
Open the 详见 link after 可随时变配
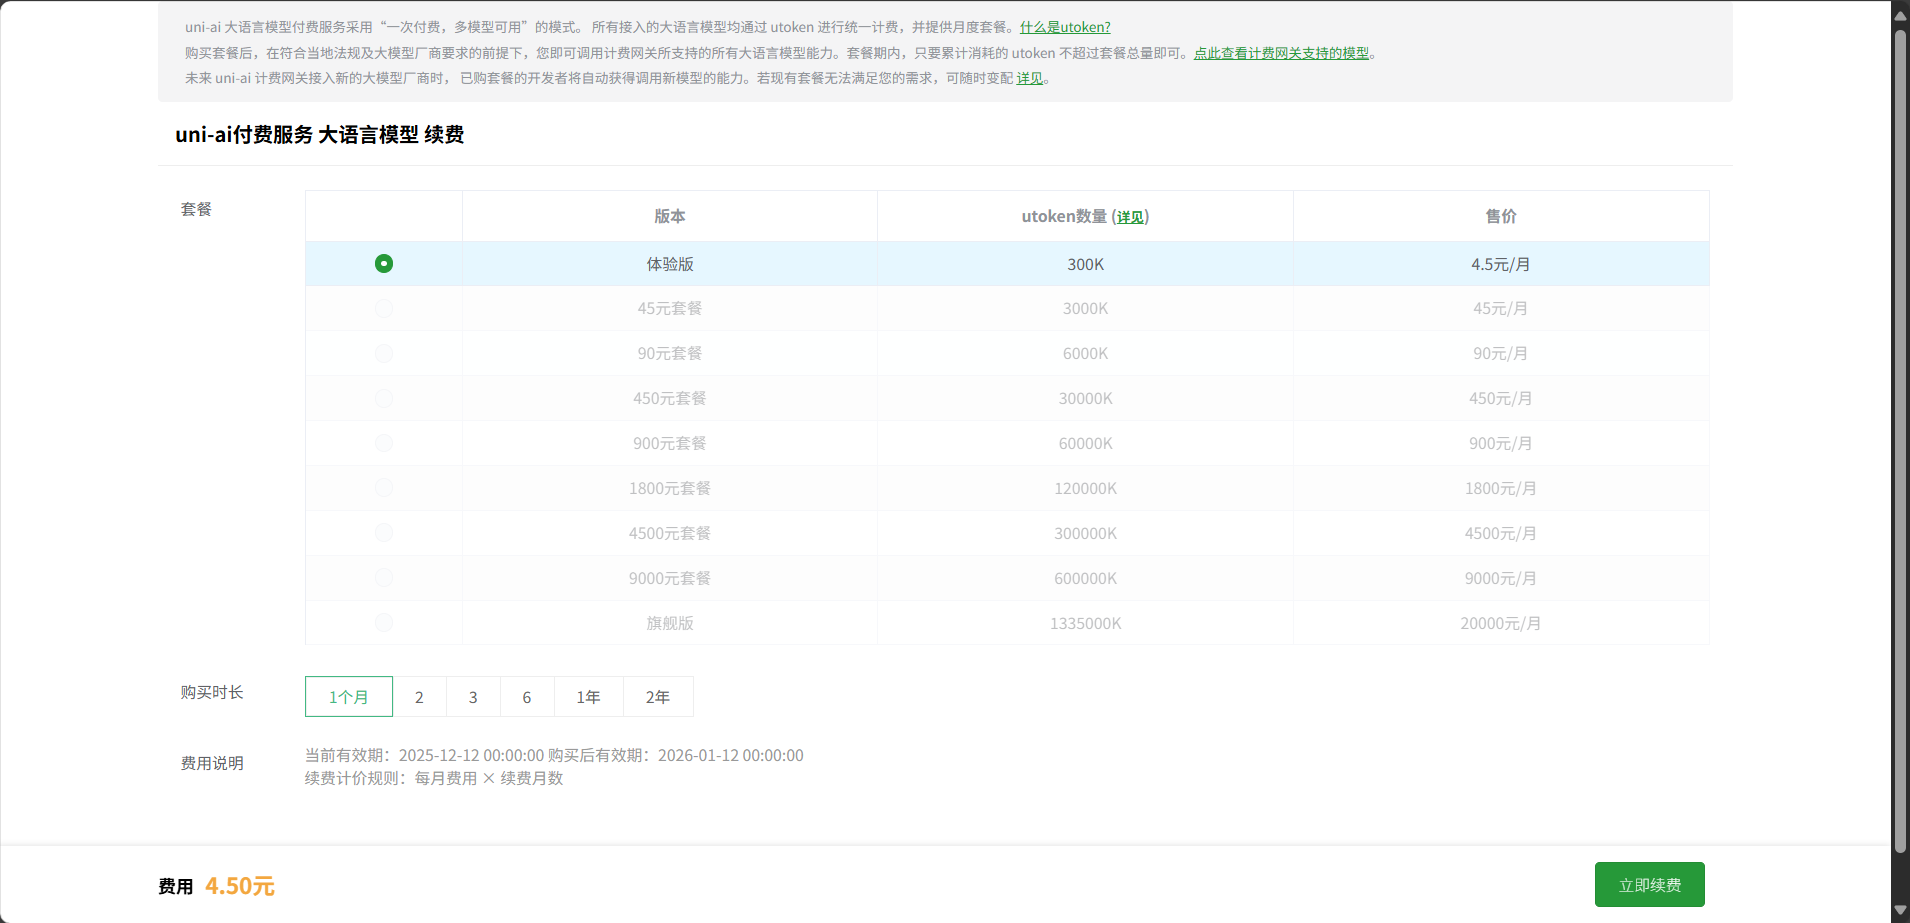pos(1030,78)
